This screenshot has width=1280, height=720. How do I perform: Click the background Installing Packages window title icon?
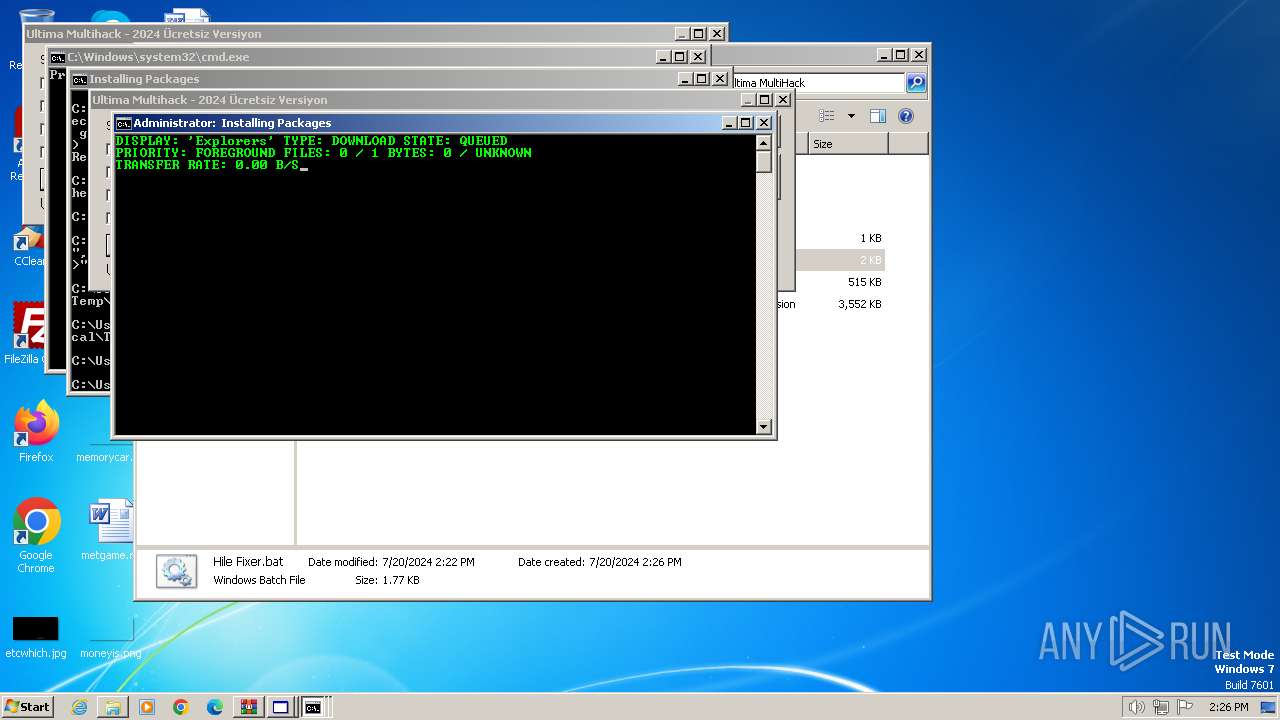(80, 79)
